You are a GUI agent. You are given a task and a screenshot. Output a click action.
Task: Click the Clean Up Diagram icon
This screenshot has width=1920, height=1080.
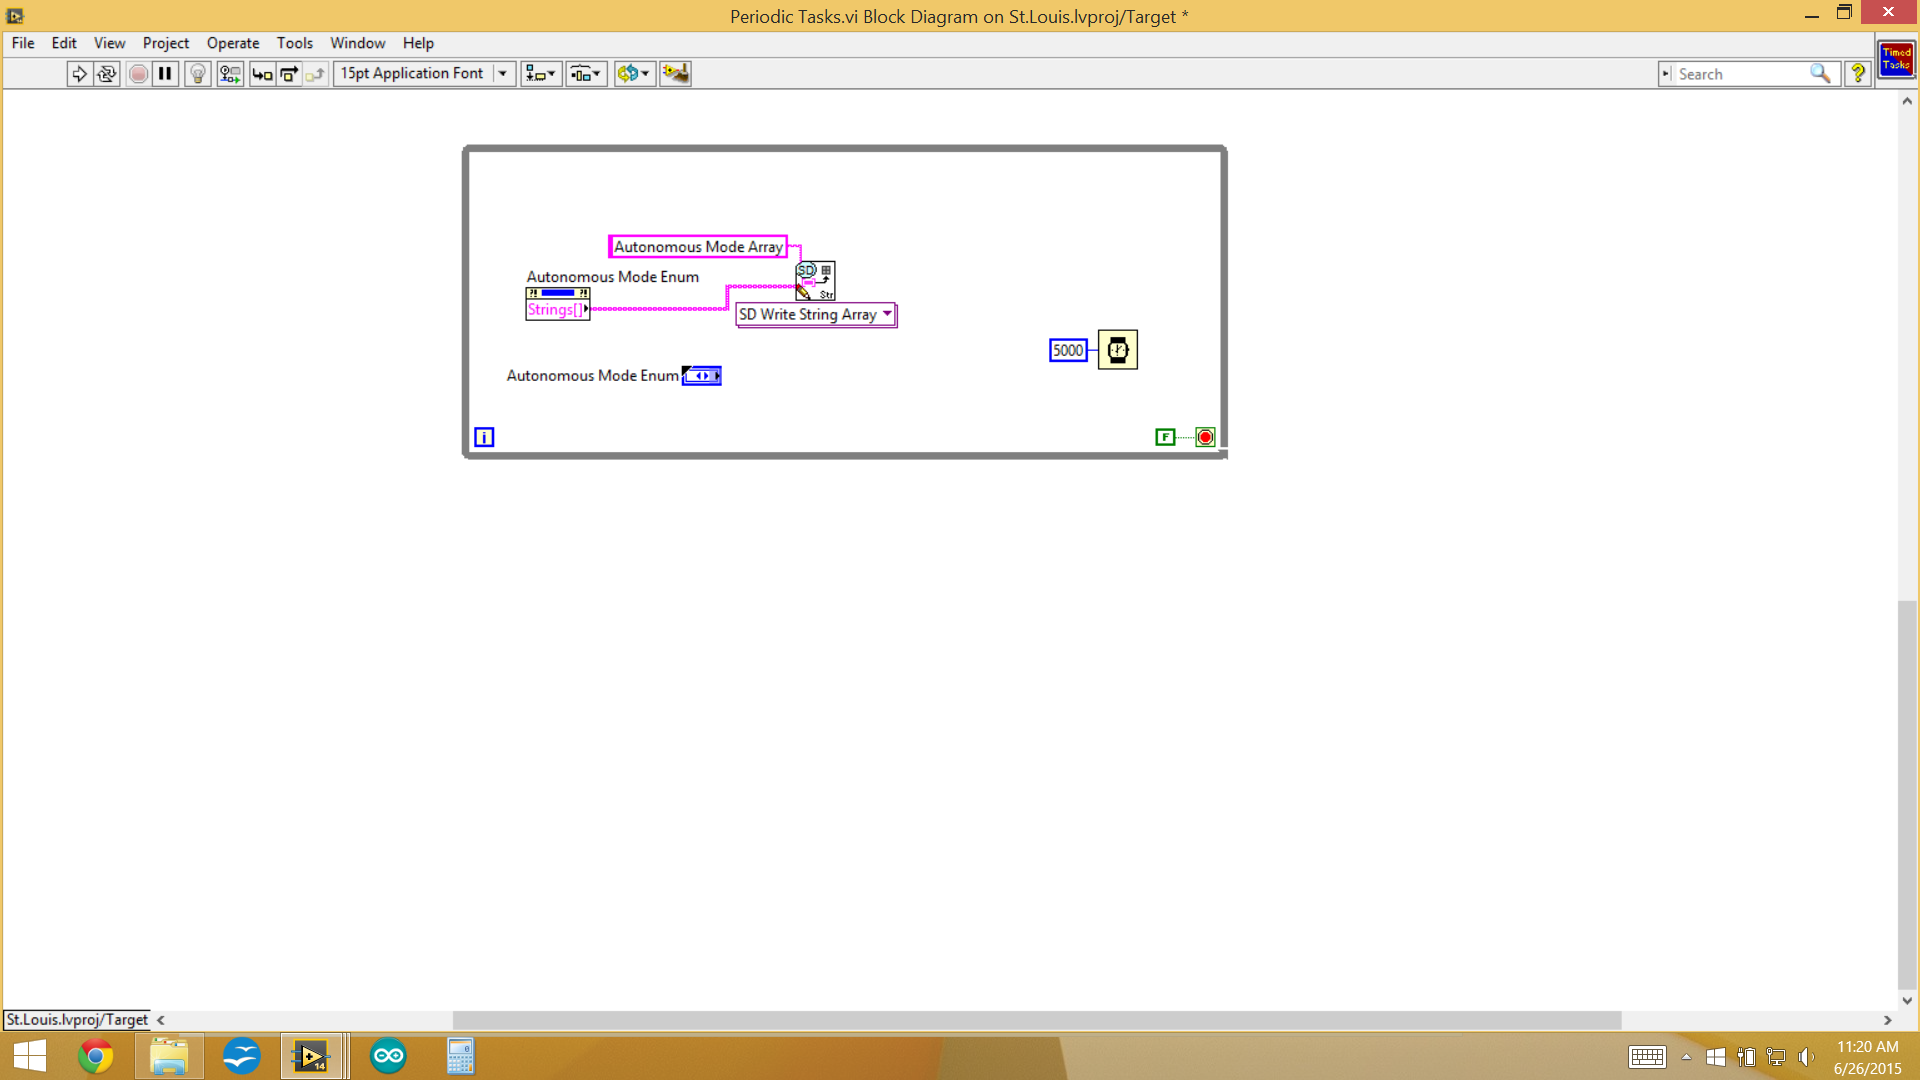pyautogui.click(x=675, y=73)
